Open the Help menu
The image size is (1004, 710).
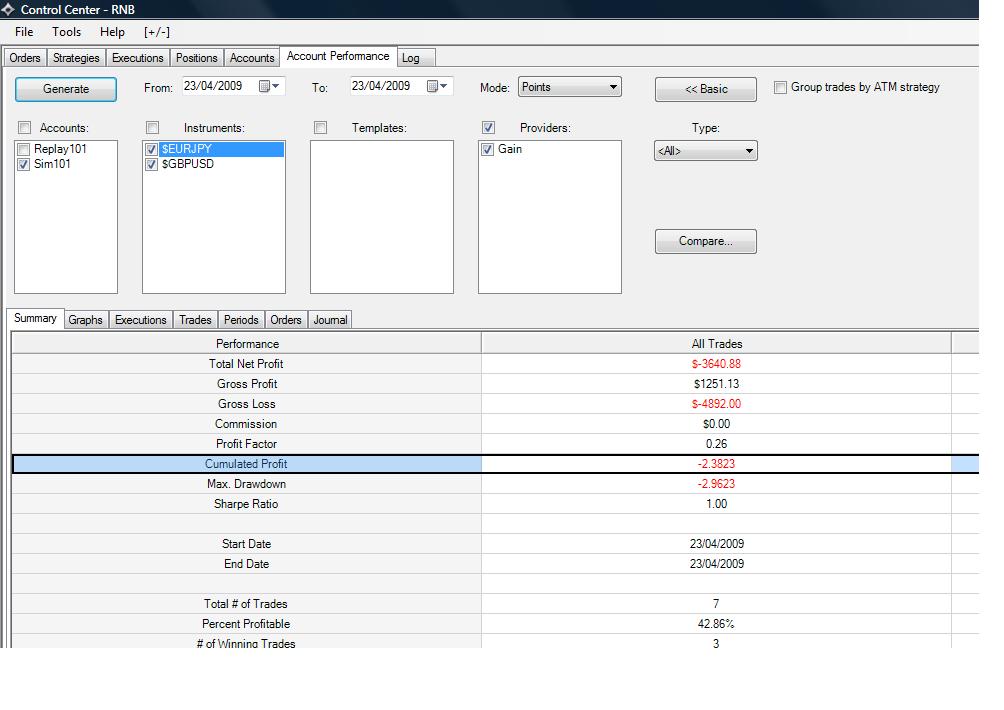coord(112,32)
